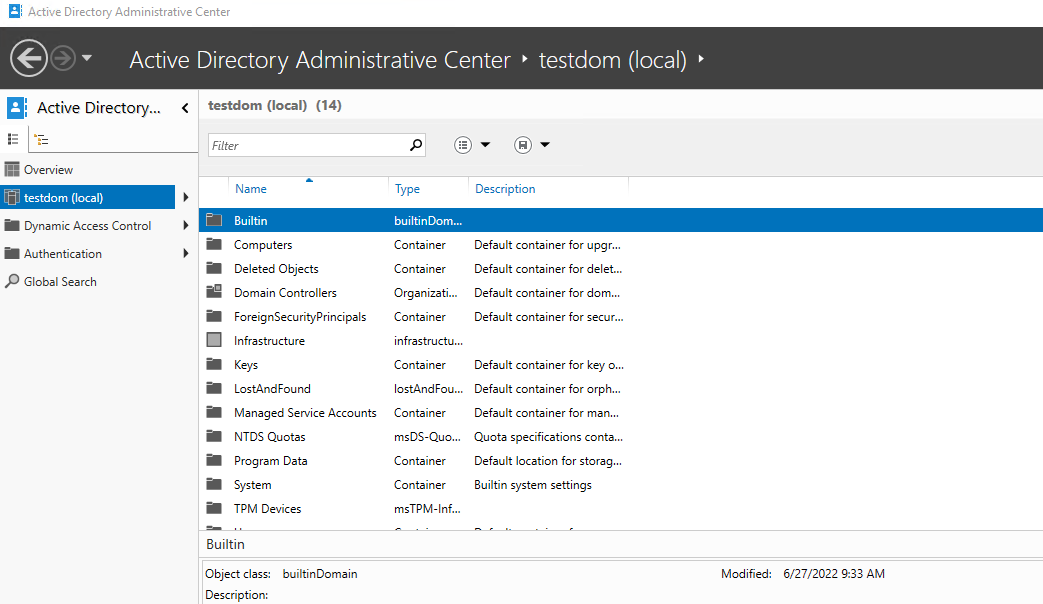Open the saved queries dropdown arrow

coord(545,144)
